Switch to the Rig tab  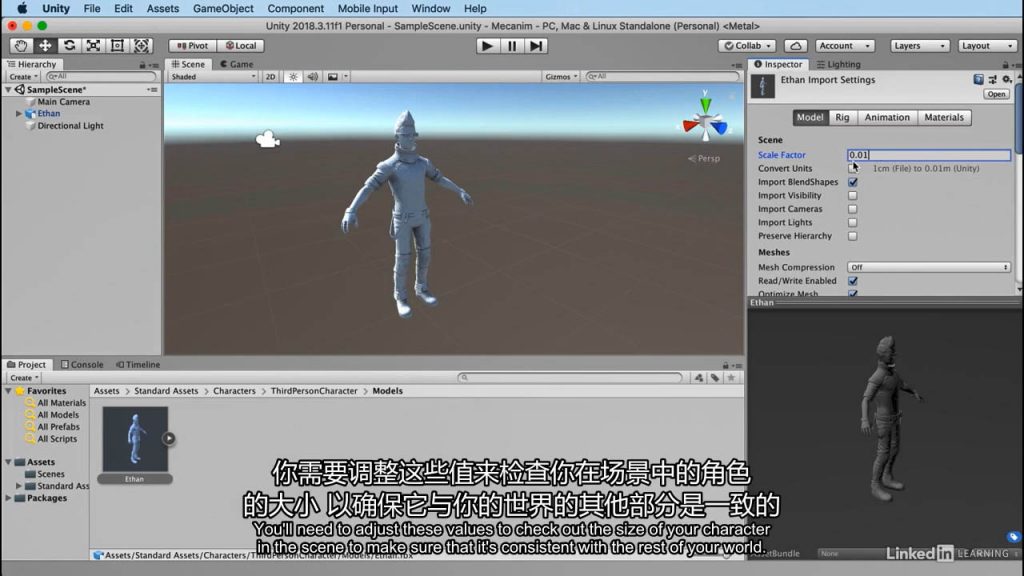842,117
